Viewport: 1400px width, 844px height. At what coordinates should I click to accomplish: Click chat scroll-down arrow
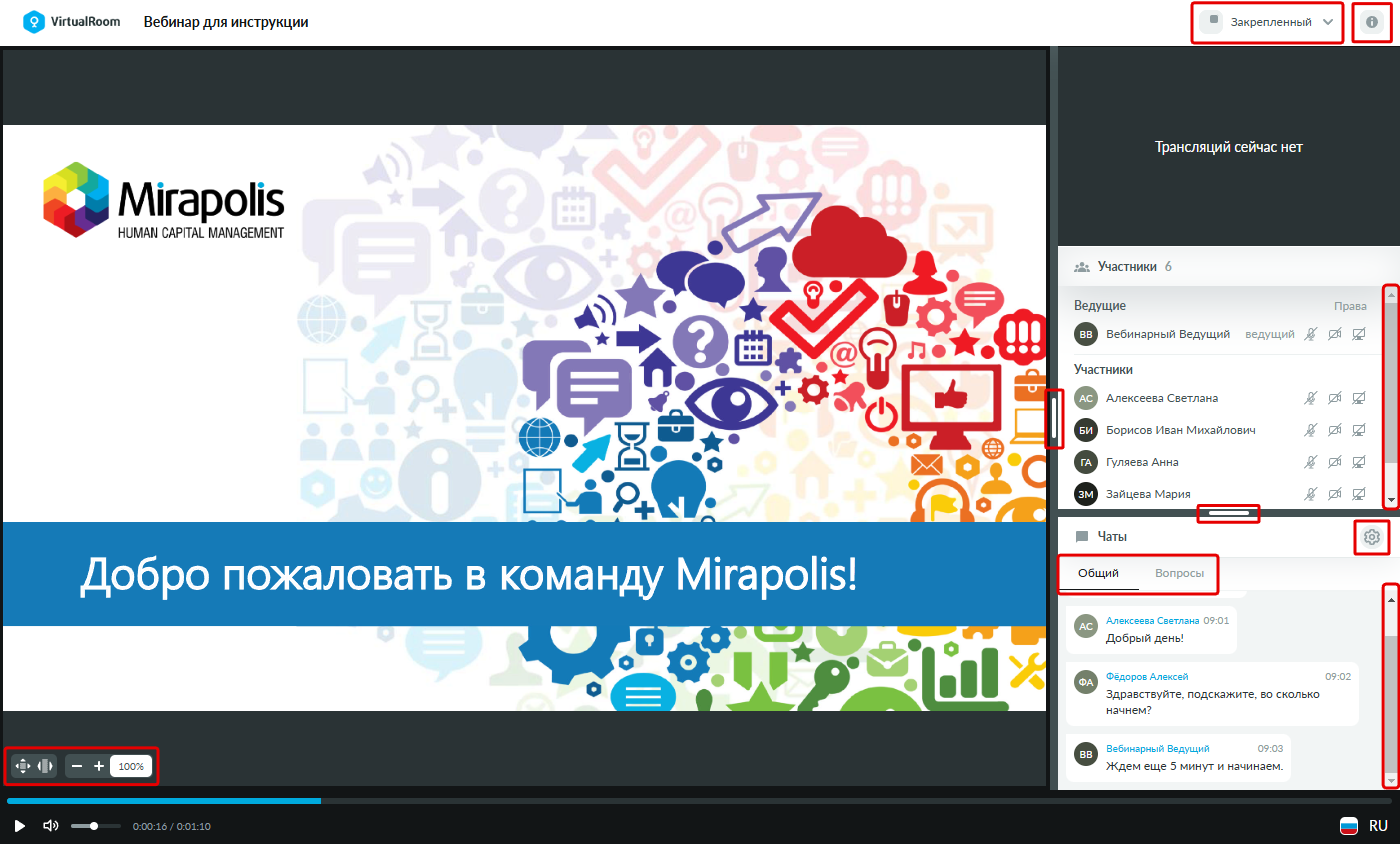pos(1390,779)
